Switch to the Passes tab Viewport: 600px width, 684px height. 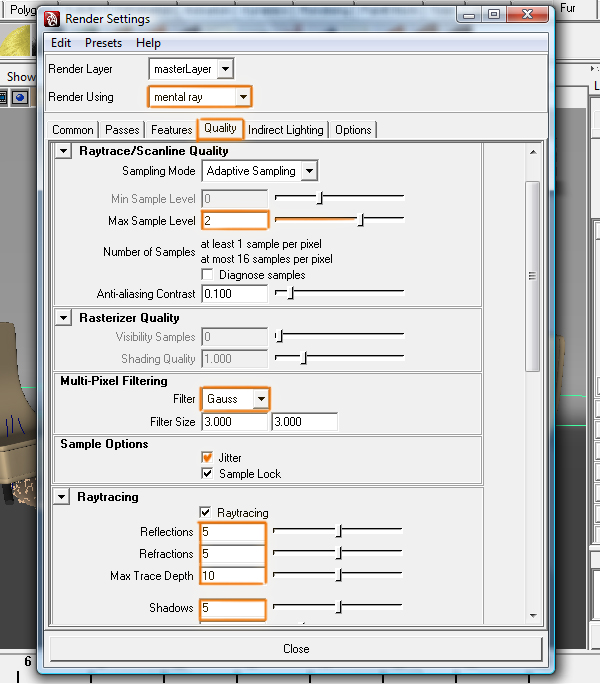tap(122, 130)
